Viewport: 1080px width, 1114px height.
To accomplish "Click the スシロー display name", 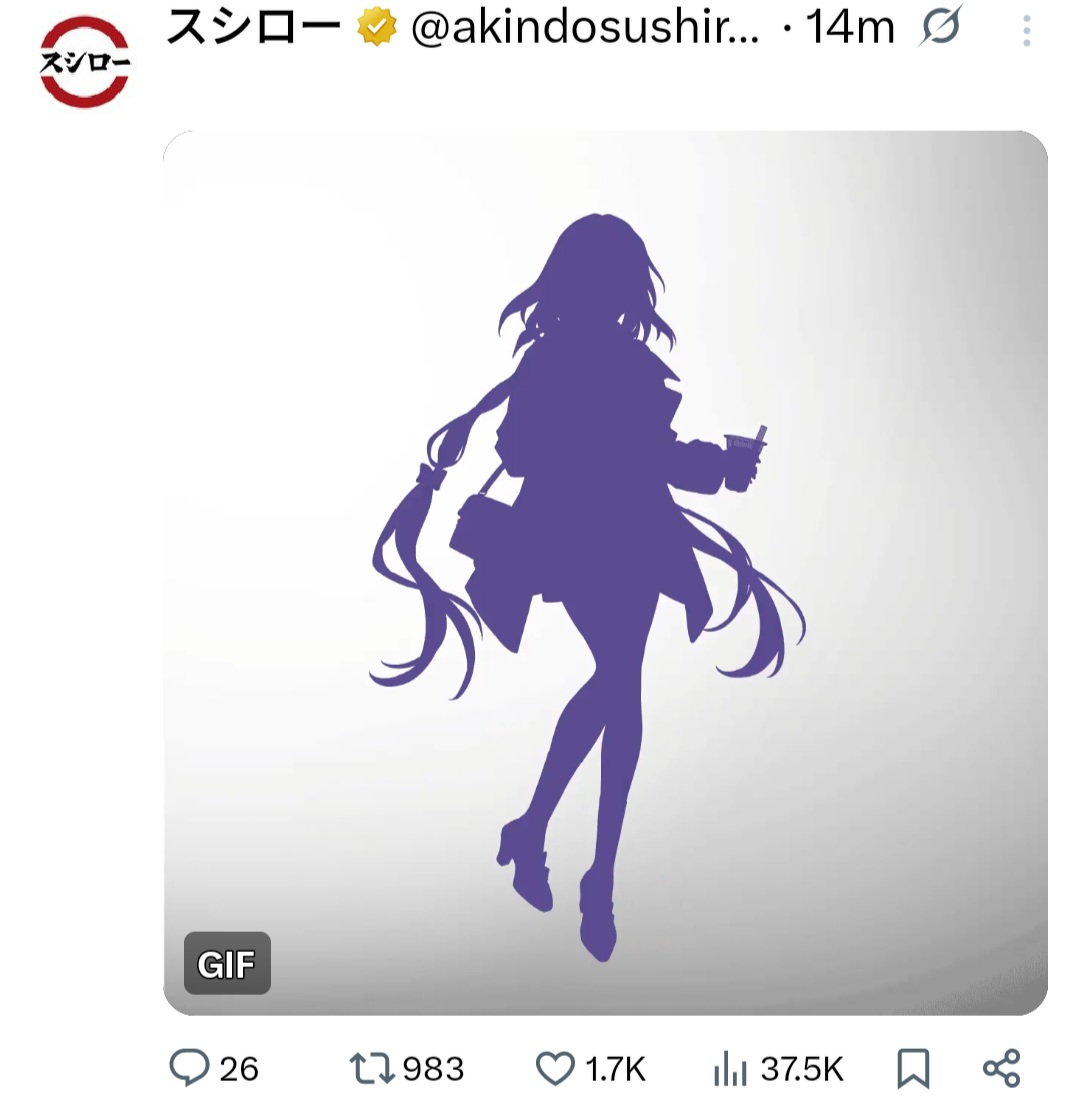I will (x=254, y=28).
